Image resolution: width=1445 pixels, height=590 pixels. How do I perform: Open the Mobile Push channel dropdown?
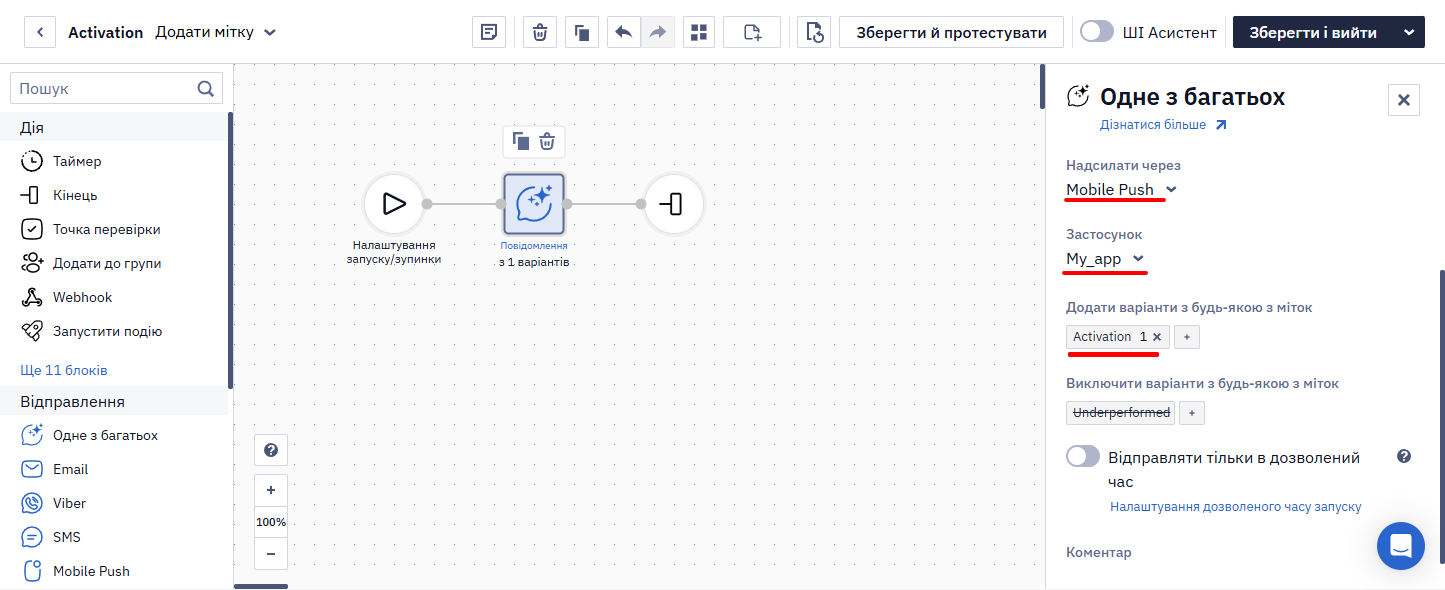[1122, 190]
